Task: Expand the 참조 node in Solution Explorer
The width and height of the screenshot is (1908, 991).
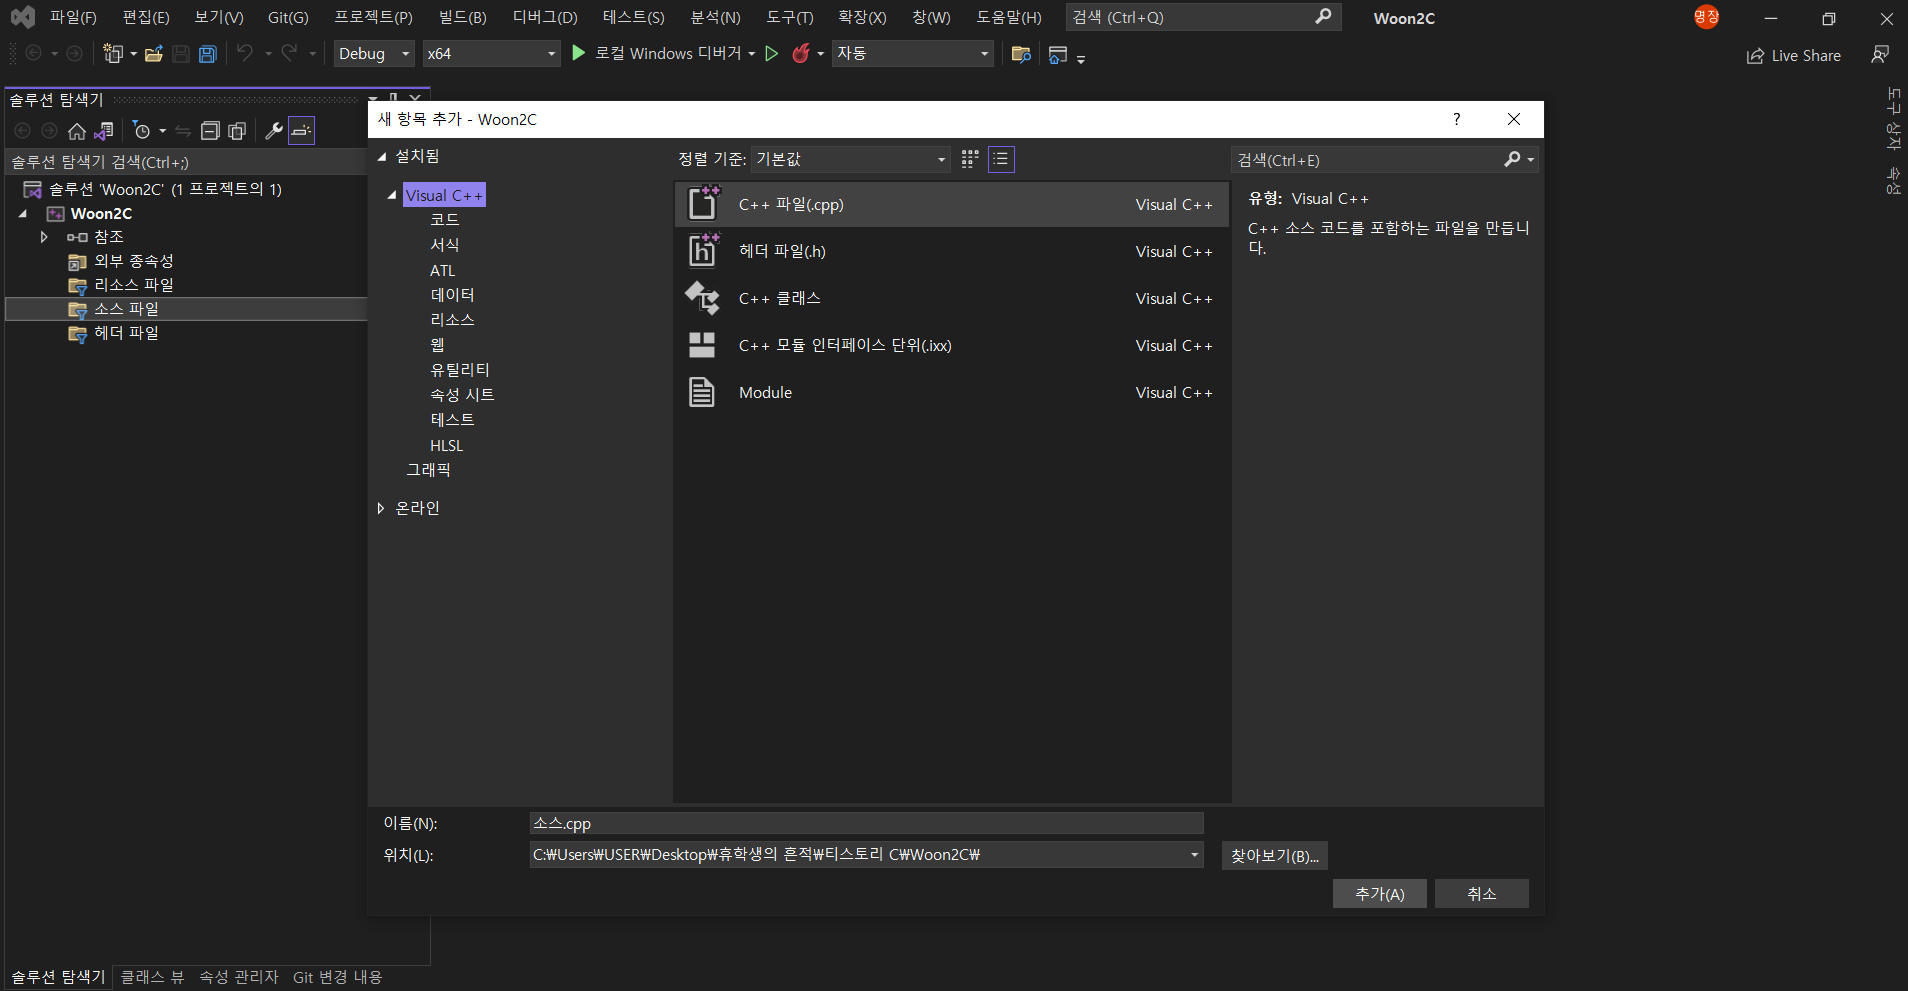Action: (x=44, y=237)
